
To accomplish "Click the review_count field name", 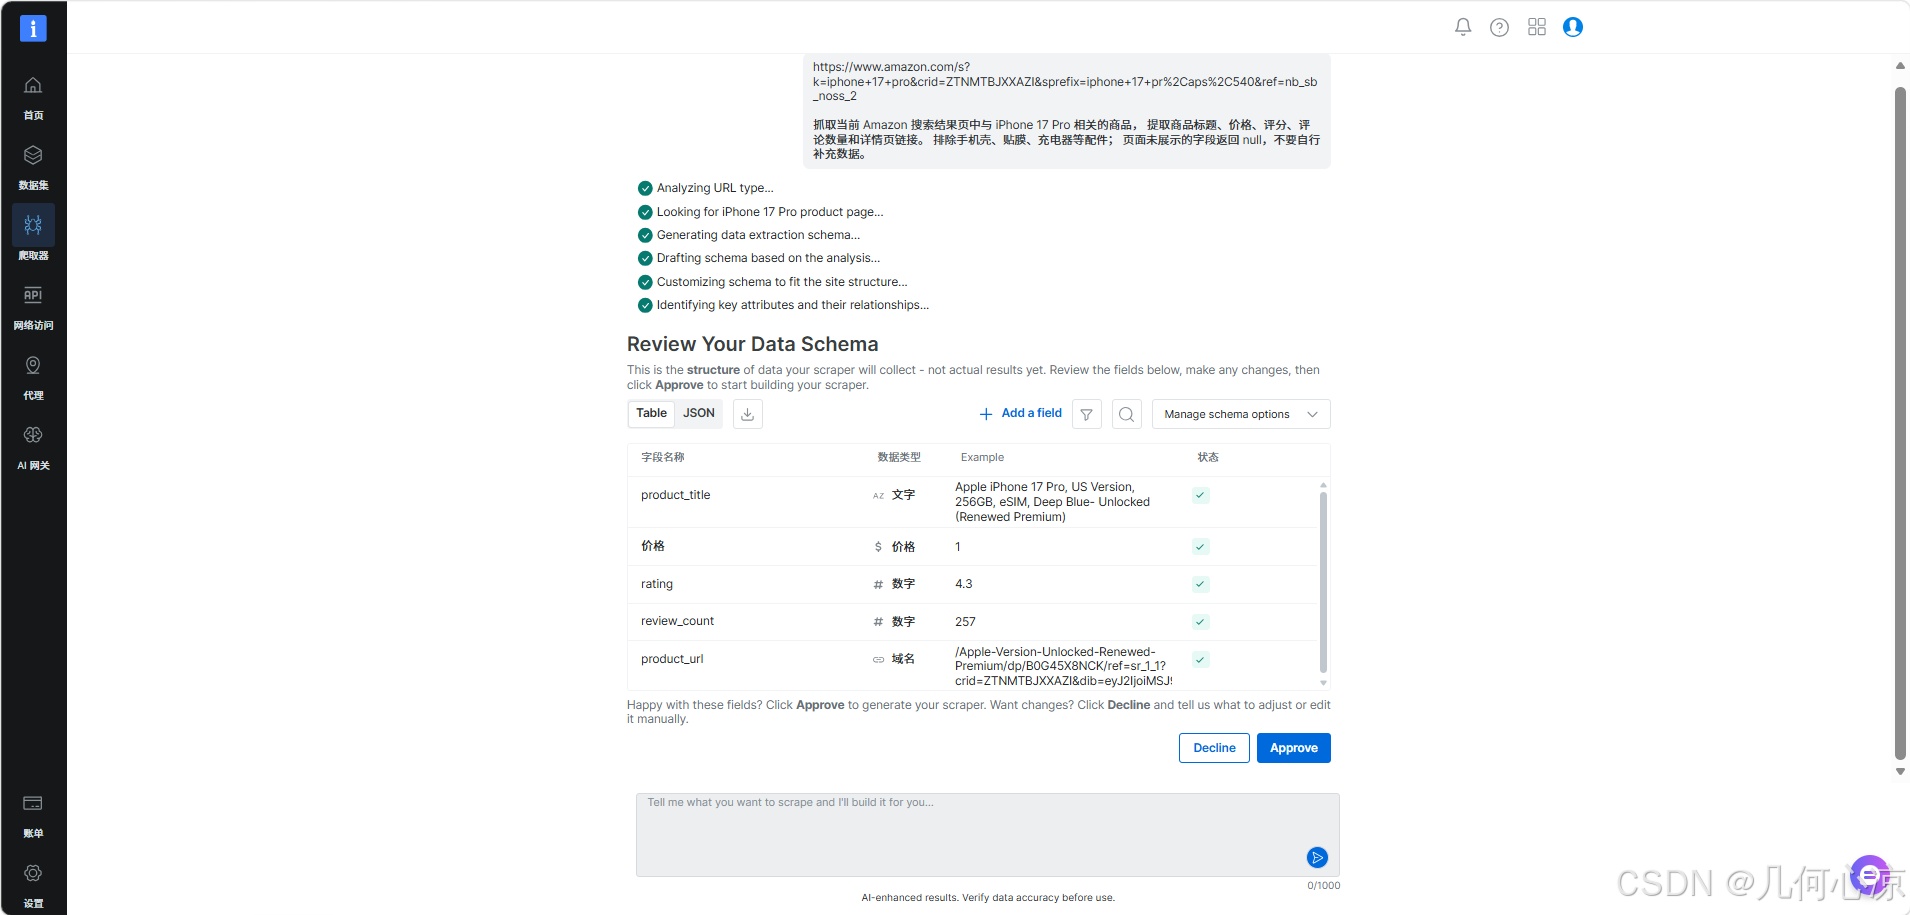I will tap(678, 621).
